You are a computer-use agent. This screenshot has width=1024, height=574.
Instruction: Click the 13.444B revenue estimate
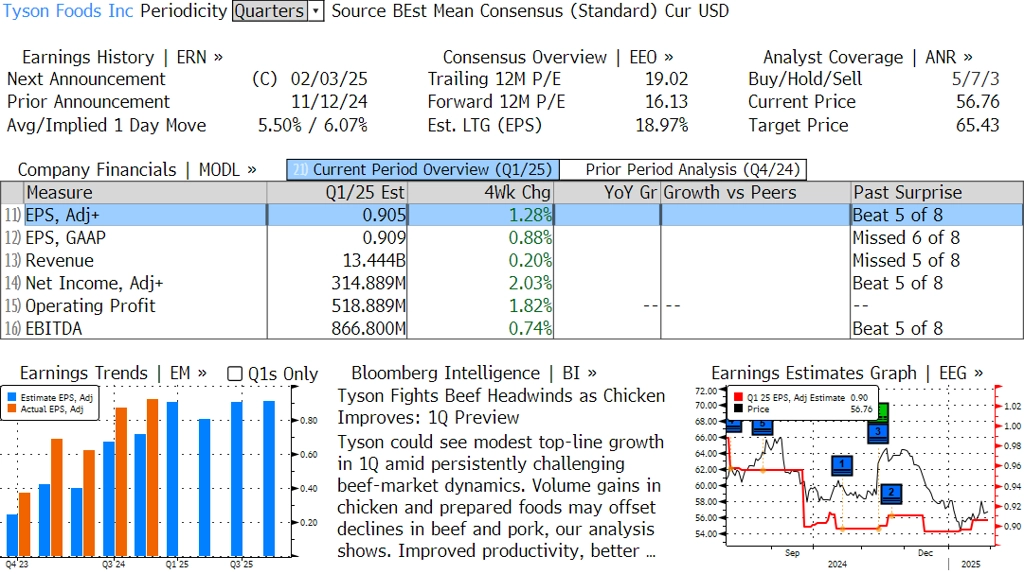pyautogui.click(x=374, y=261)
